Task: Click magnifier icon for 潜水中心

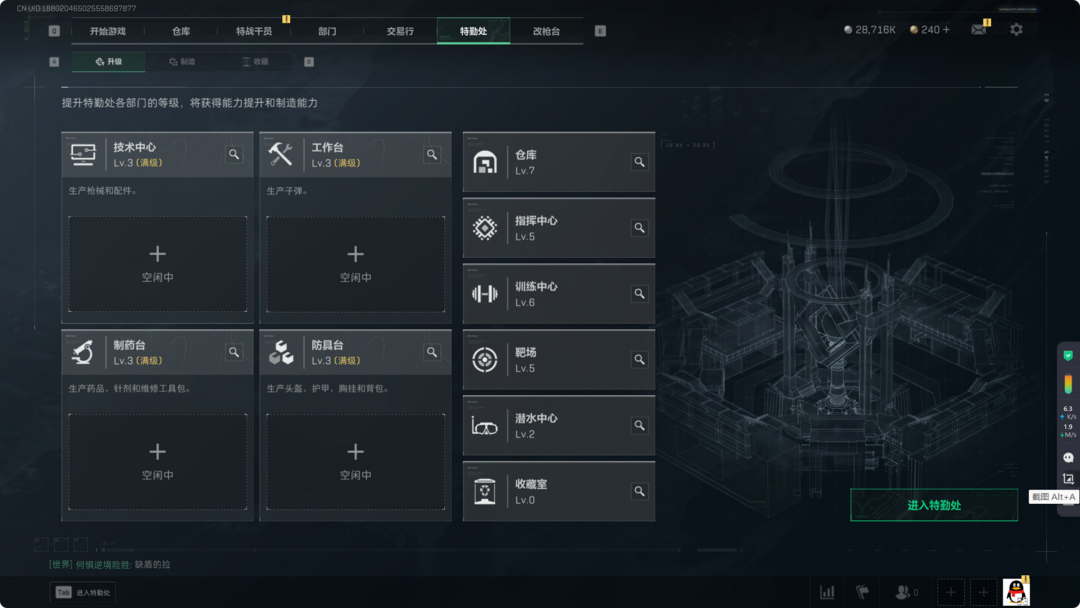Action: point(639,426)
